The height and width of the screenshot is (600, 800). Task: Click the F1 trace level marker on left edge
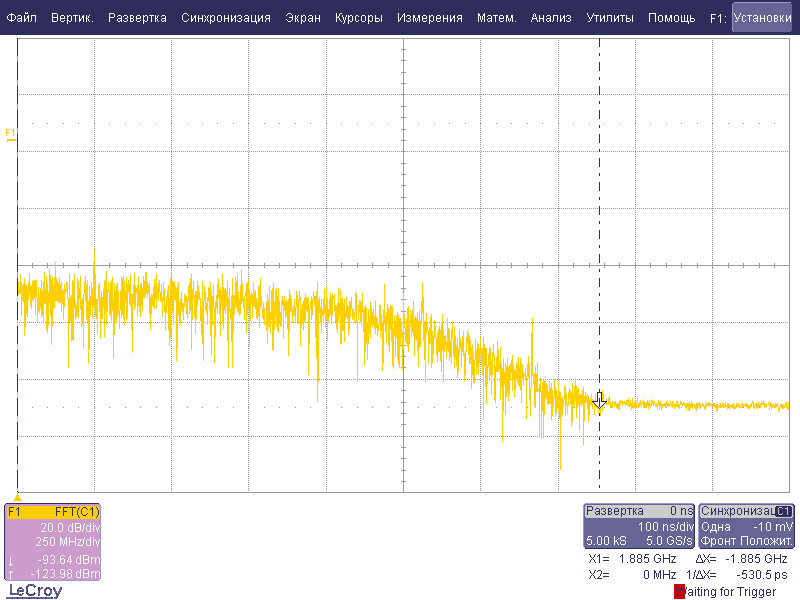click(11, 135)
